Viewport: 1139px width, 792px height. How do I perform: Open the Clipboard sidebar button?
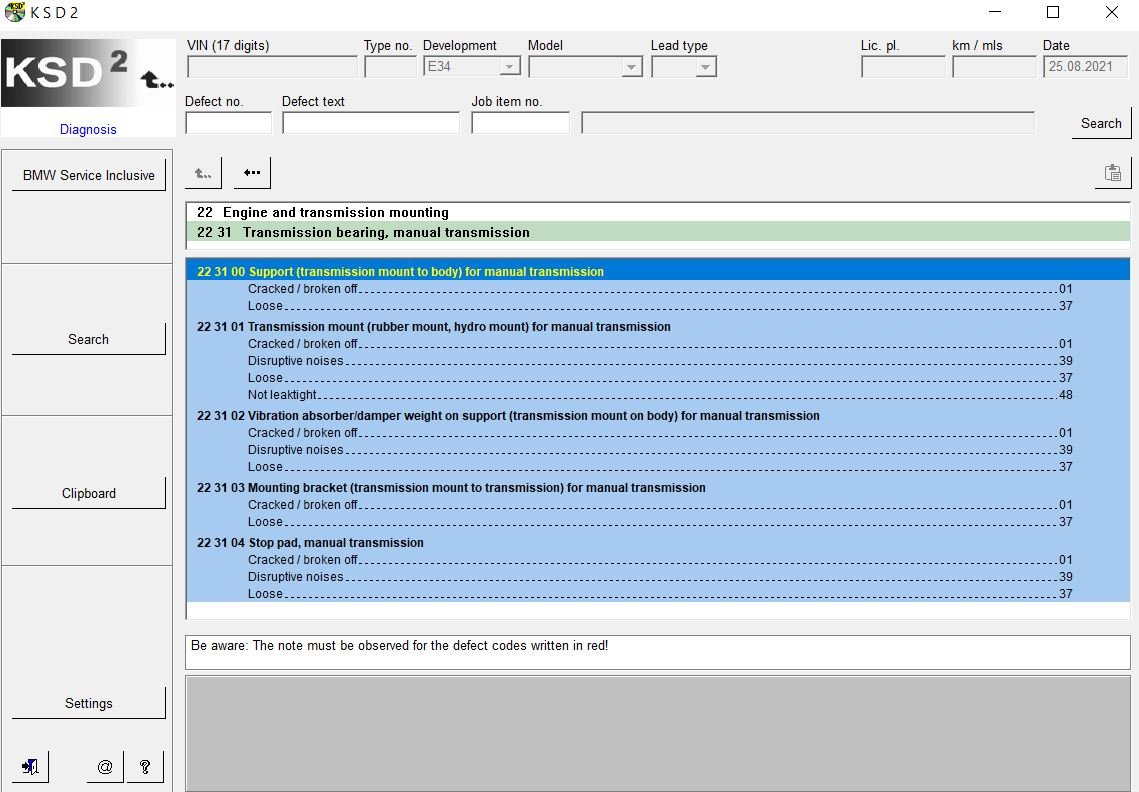89,493
